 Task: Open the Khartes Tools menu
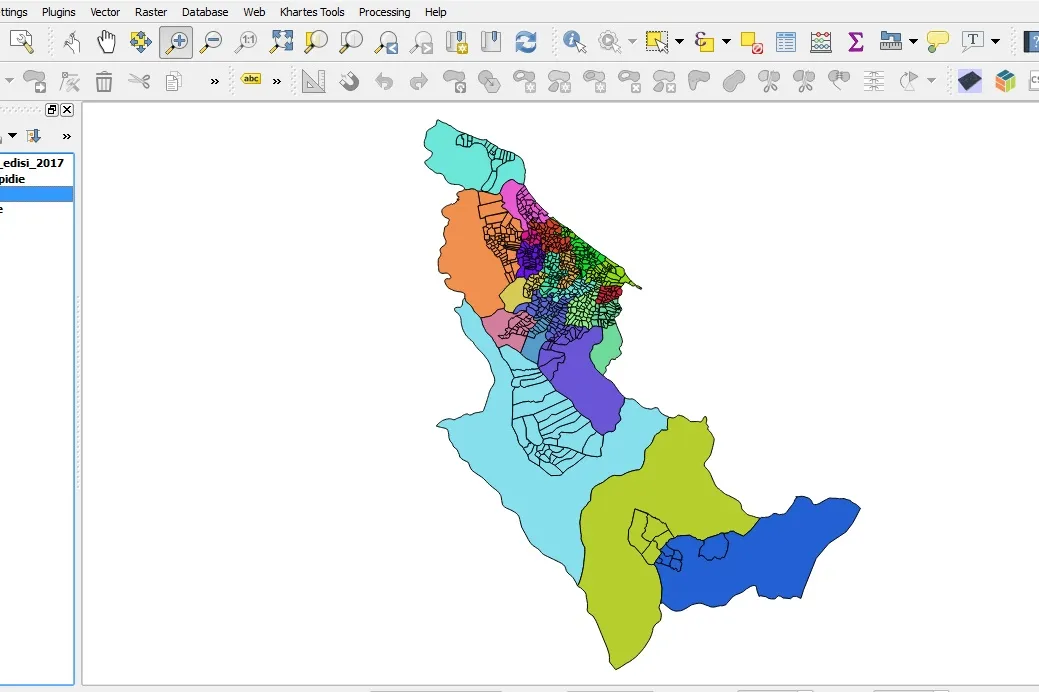[312, 12]
